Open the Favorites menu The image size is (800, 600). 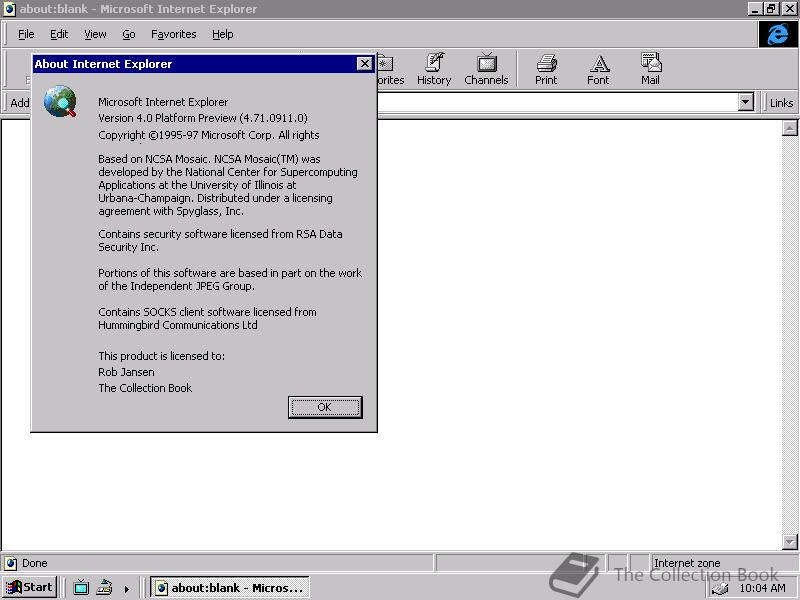pyautogui.click(x=173, y=34)
